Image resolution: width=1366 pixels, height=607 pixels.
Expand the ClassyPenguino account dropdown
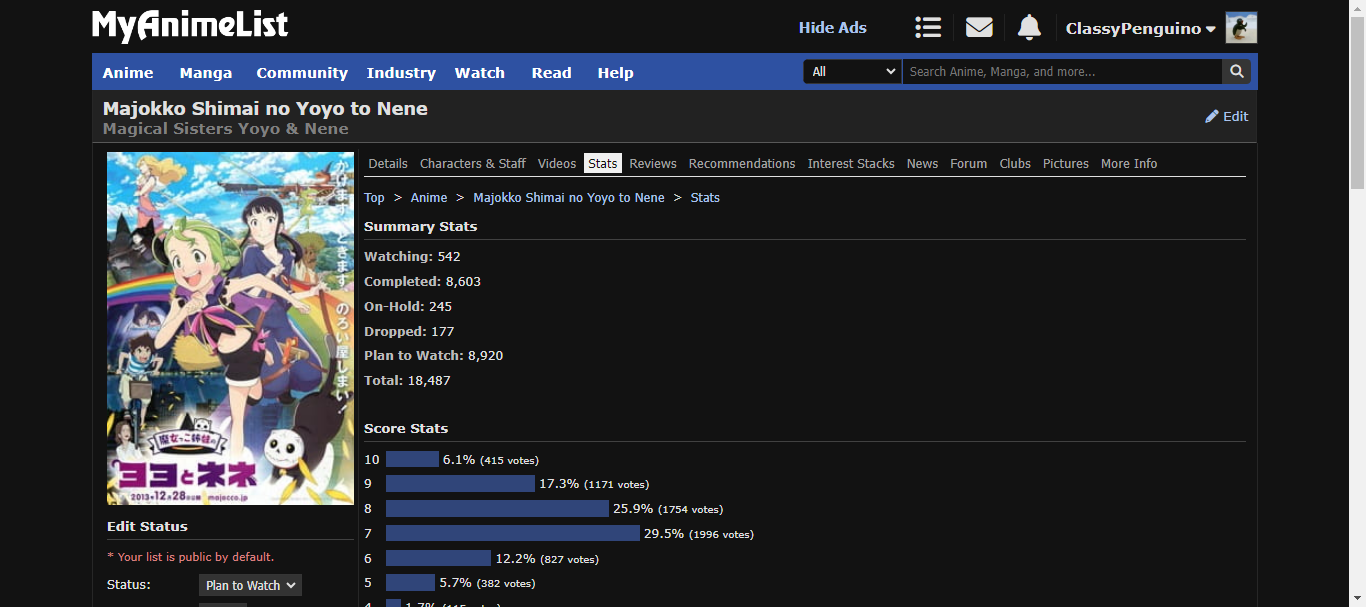point(1141,28)
